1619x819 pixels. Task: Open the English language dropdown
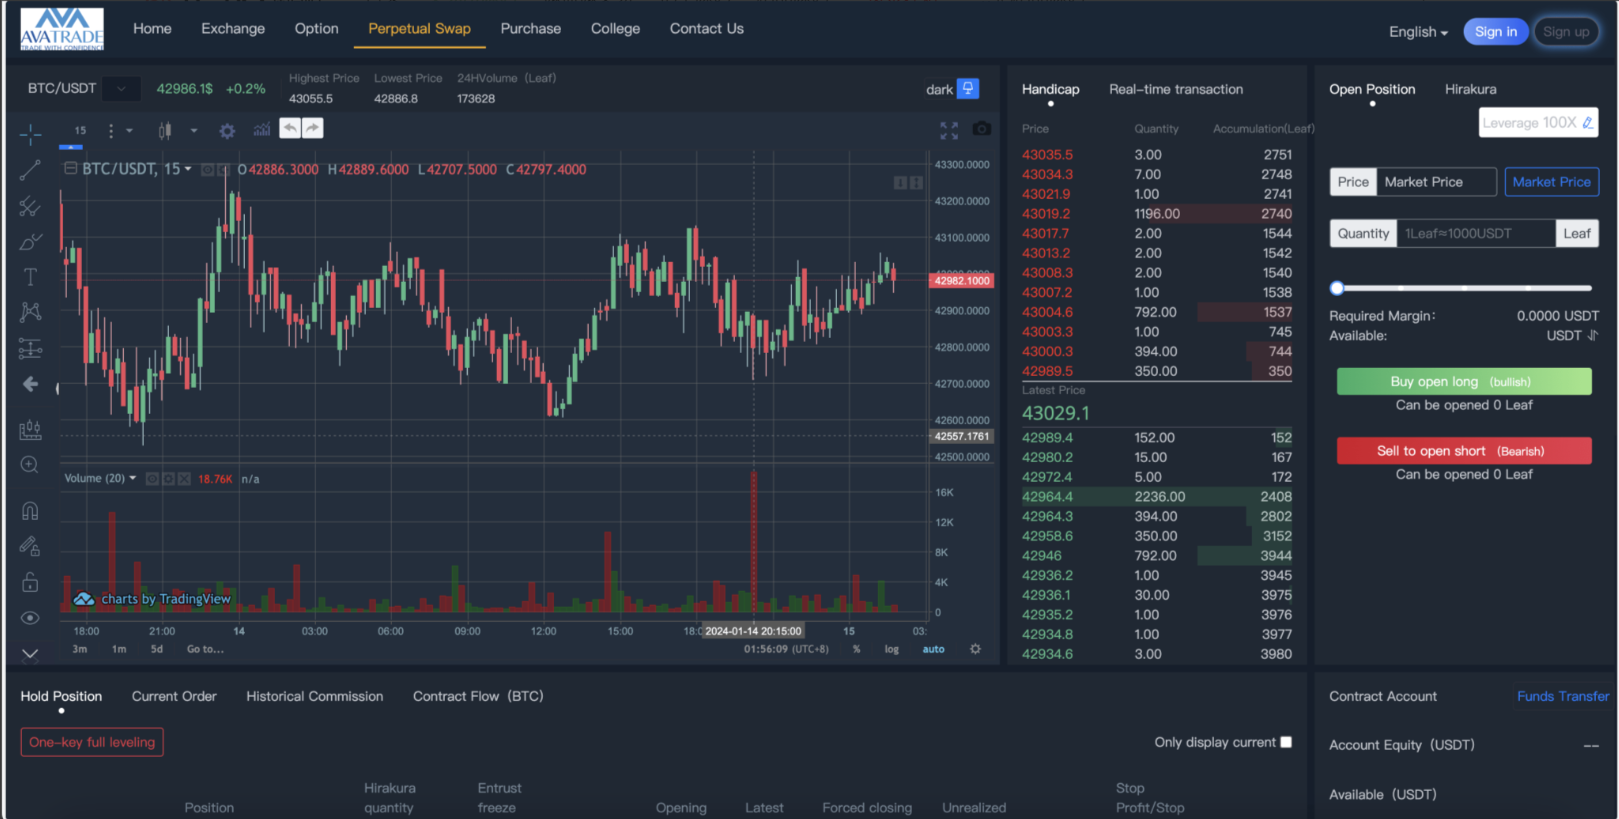click(x=1418, y=32)
